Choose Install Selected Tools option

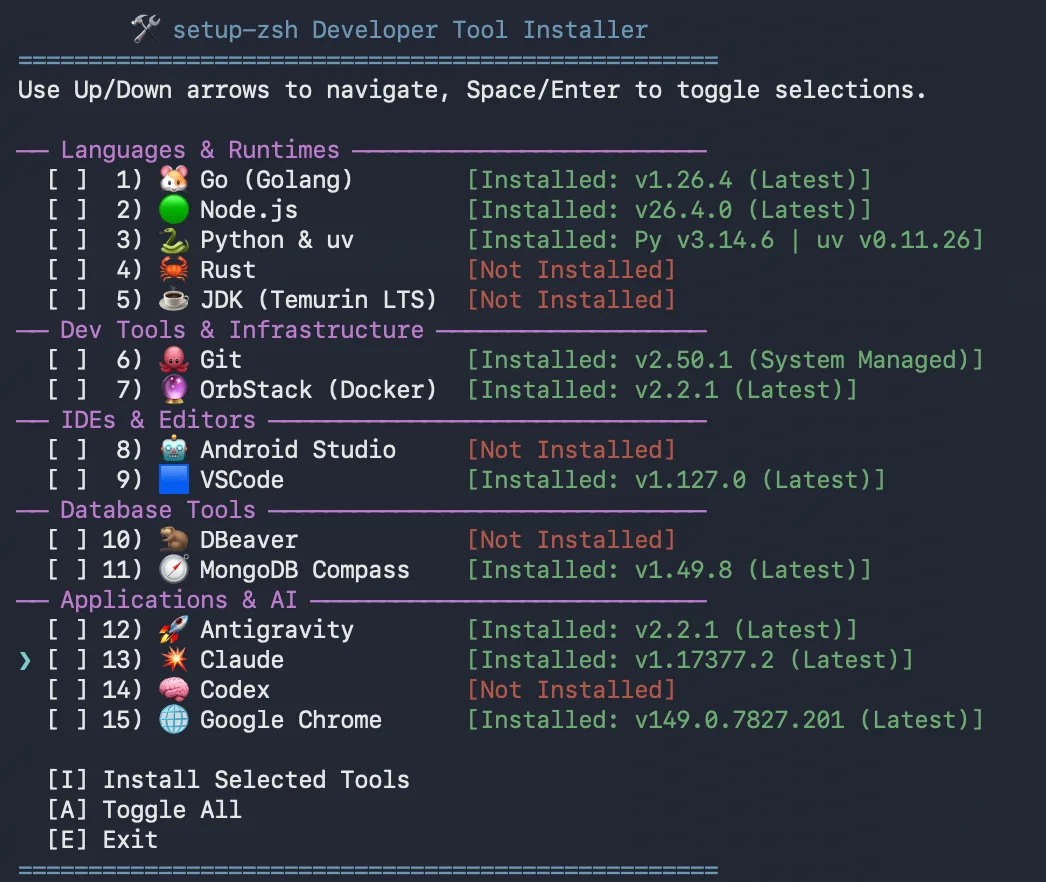click(229, 780)
